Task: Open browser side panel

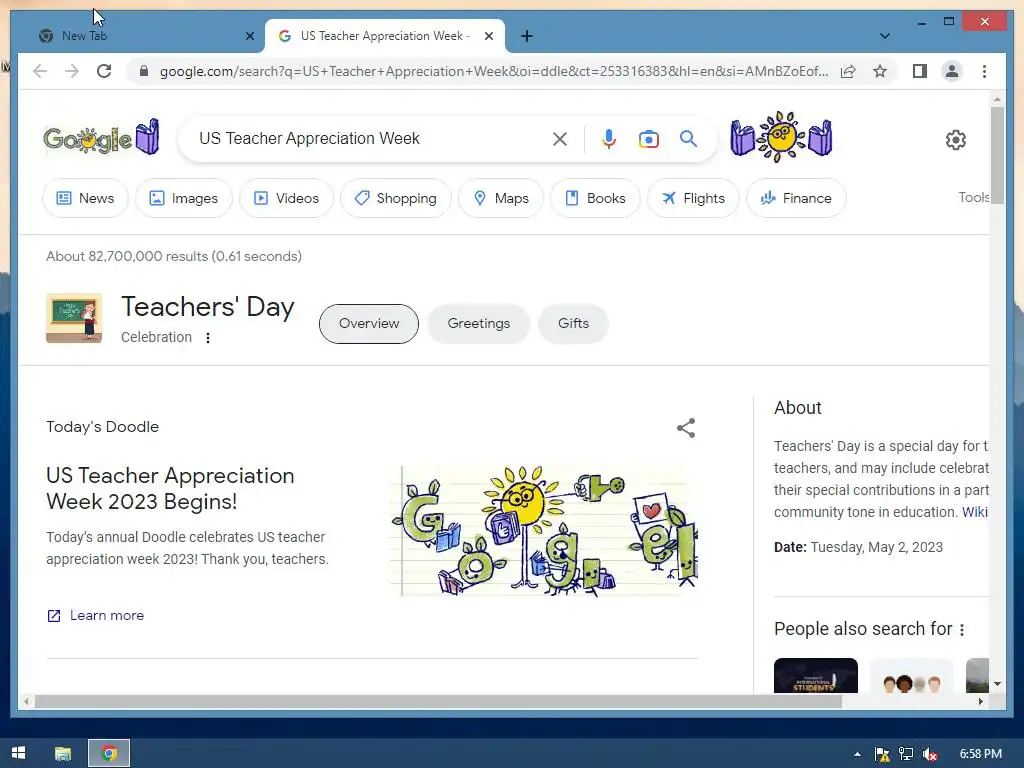Action: click(920, 71)
